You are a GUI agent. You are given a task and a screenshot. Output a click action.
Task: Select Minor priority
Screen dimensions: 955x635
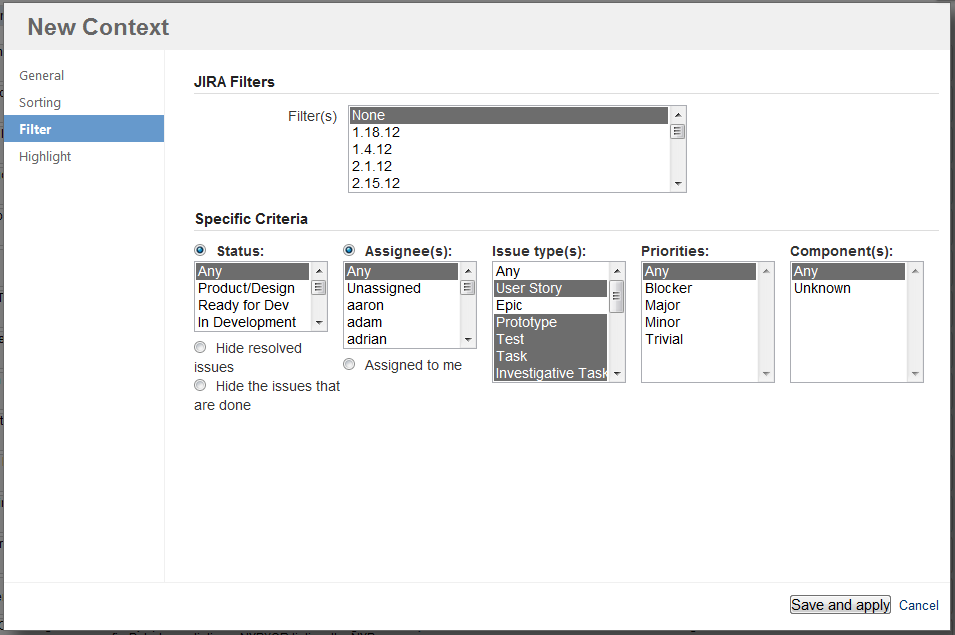coord(699,323)
